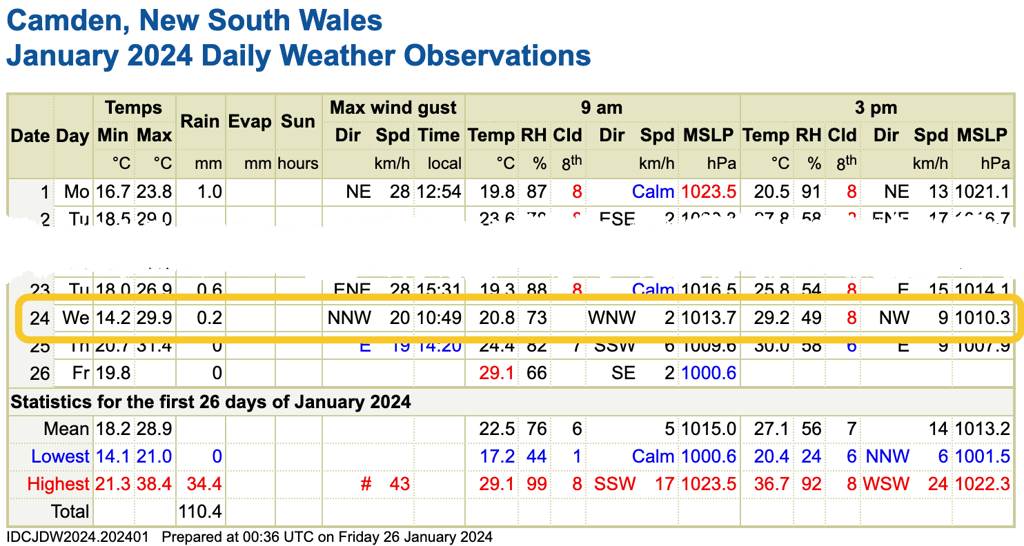Select mean 3 pm pressure 1013.2
1024x546 pixels.
982,429
